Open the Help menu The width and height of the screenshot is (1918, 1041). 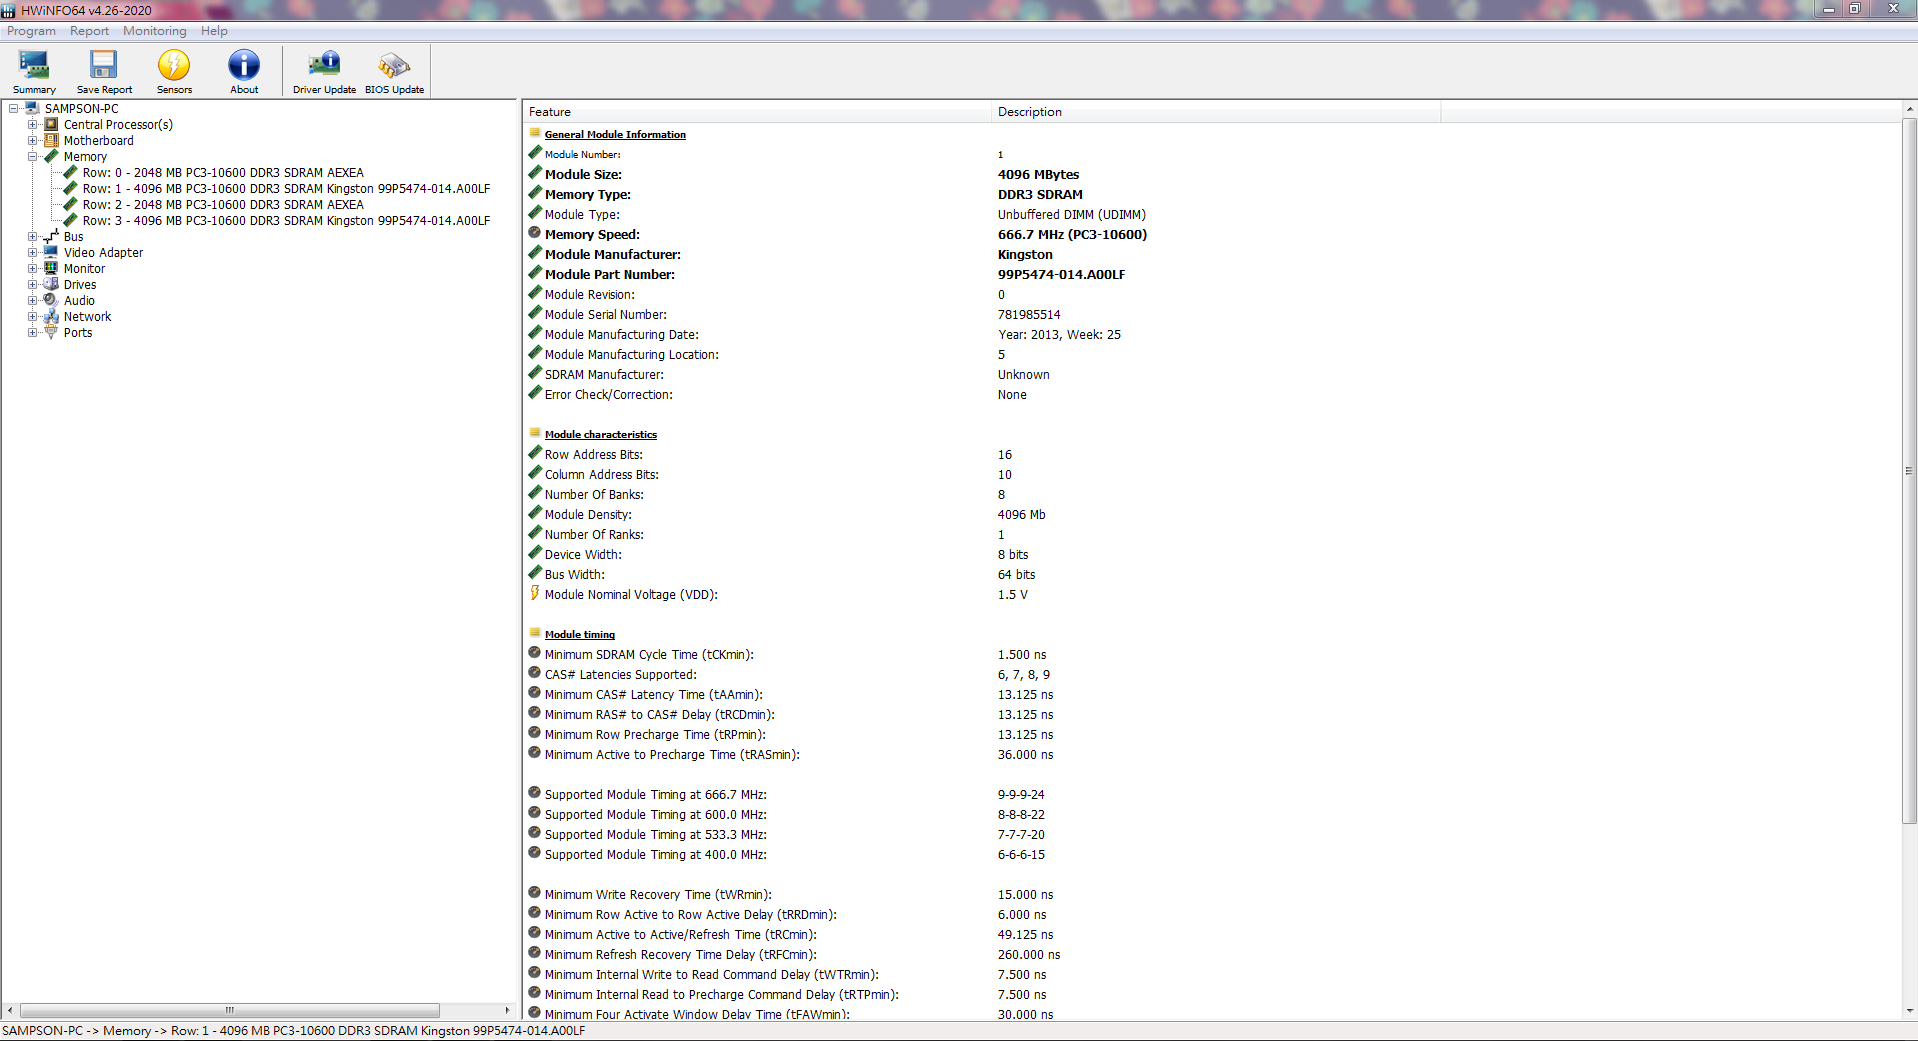tap(214, 31)
